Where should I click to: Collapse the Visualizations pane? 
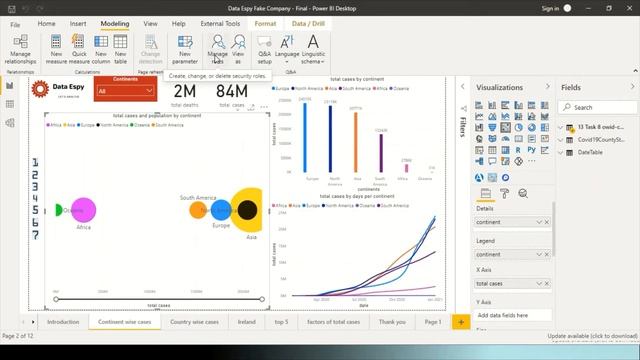548,87
